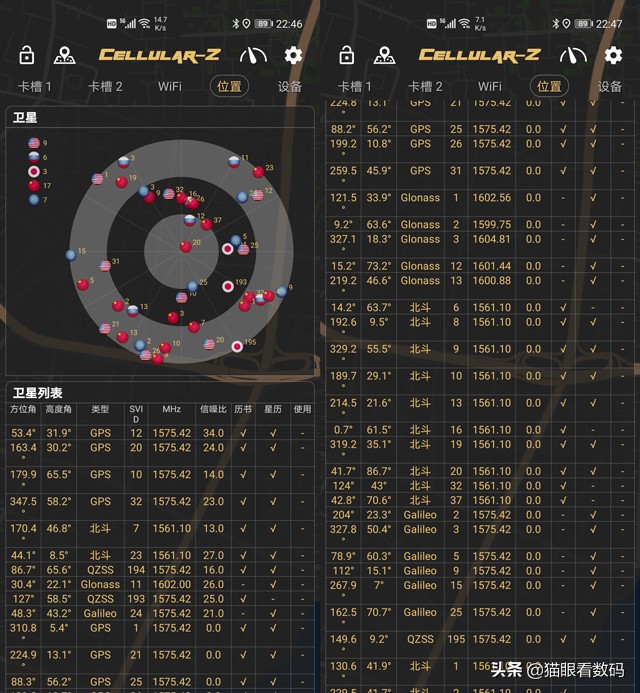This screenshot has width=640, height=693.
Task: Tap the US flag legend entry
Action: [x=33, y=143]
